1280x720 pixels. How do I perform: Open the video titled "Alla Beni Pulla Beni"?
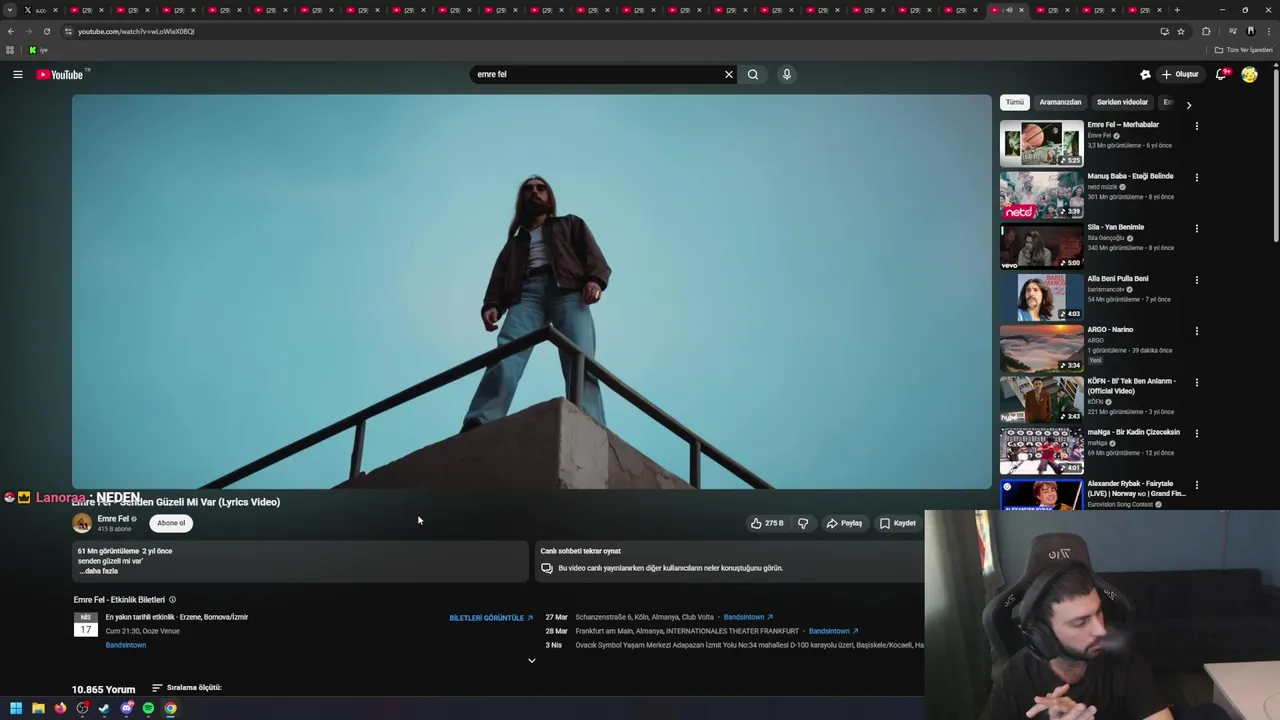click(x=1118, y=279)
